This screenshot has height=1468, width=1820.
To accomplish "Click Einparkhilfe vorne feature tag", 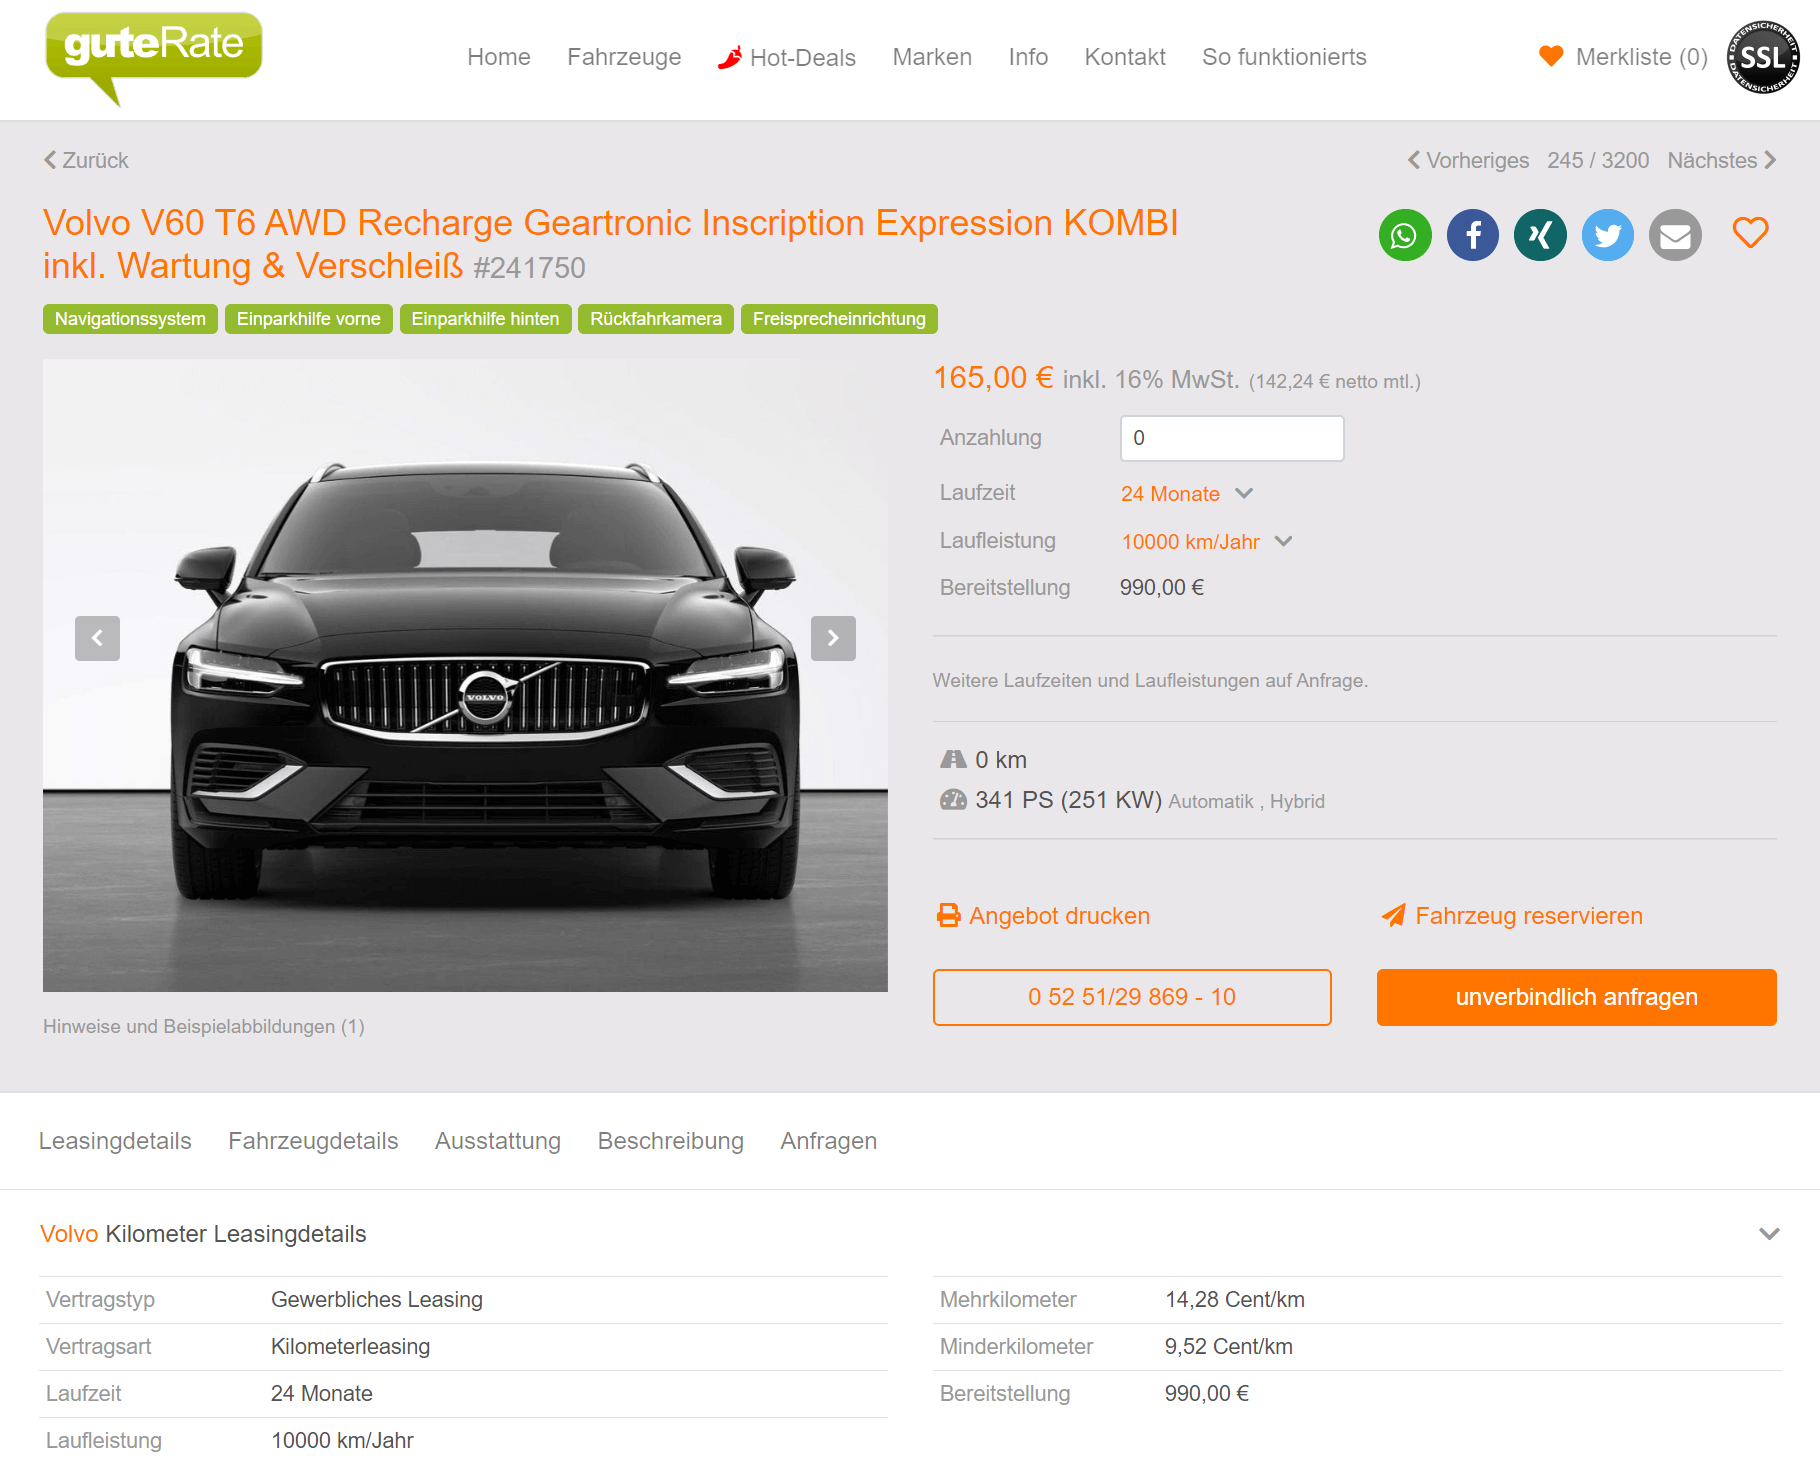I will pyautogui.click(x=309, y=319).
